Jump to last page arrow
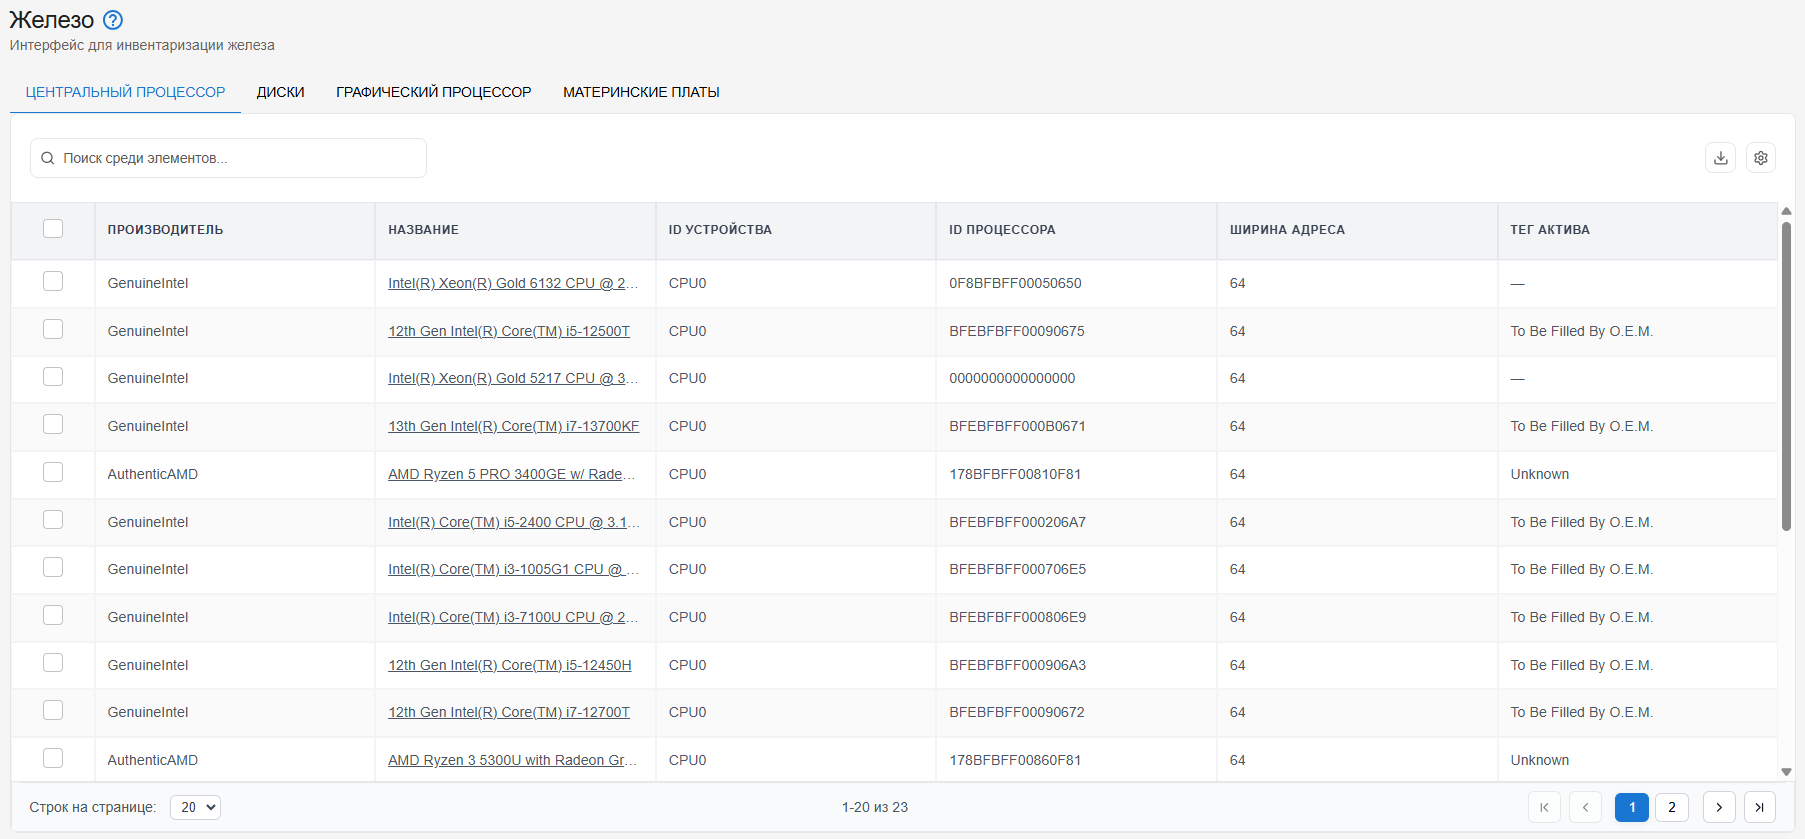The image size is (1805, 839). point(1760,807)
